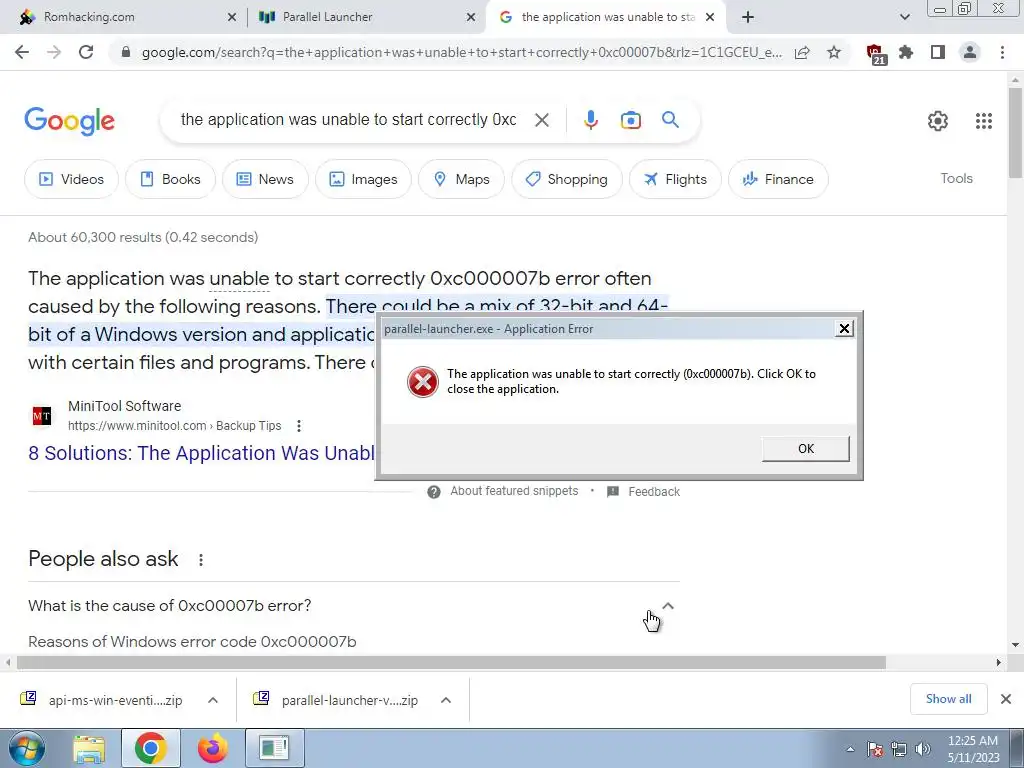Close the downloads bar

click(1006, 699)
